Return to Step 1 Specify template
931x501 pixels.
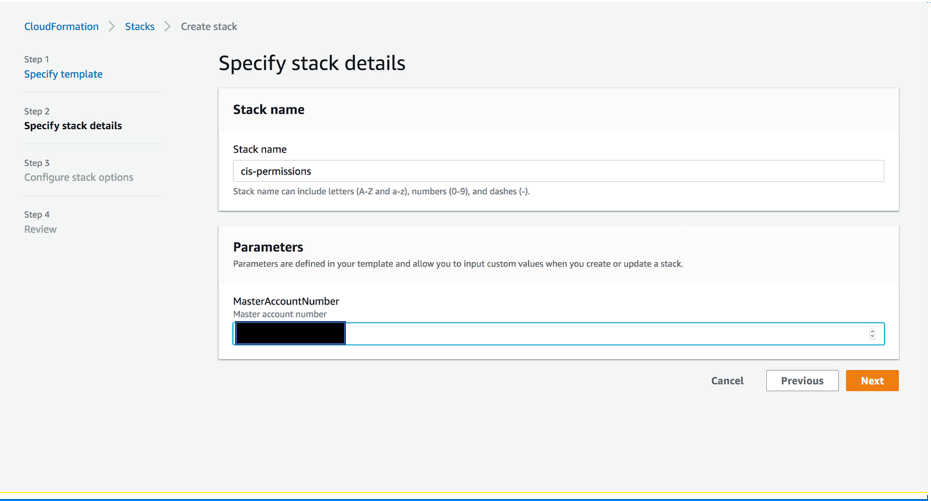coord(63,74)
